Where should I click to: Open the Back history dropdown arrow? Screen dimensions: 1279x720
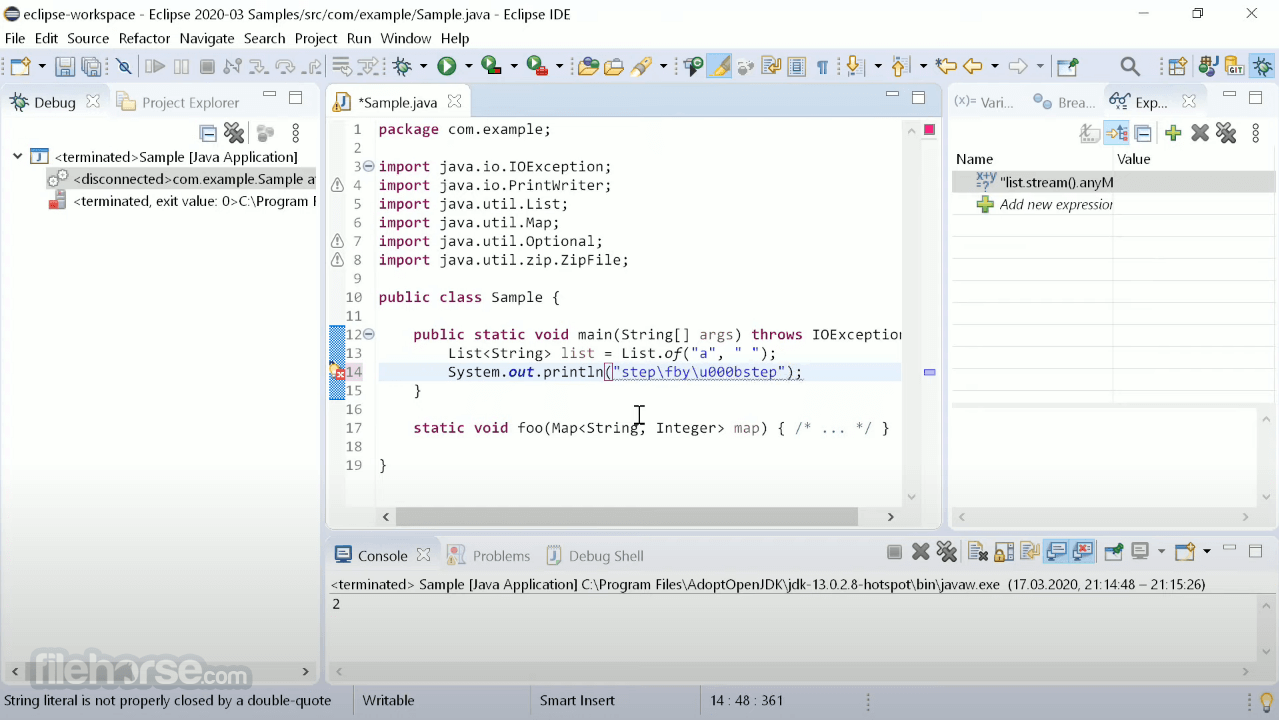pos(994,67)
